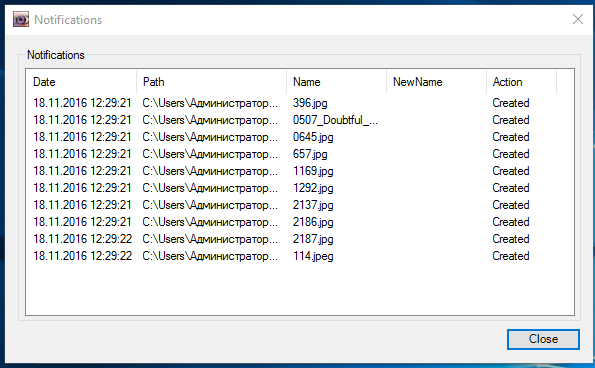Select the 1169.jpg entry
595x368 pixels.
(x=313, y=171)
